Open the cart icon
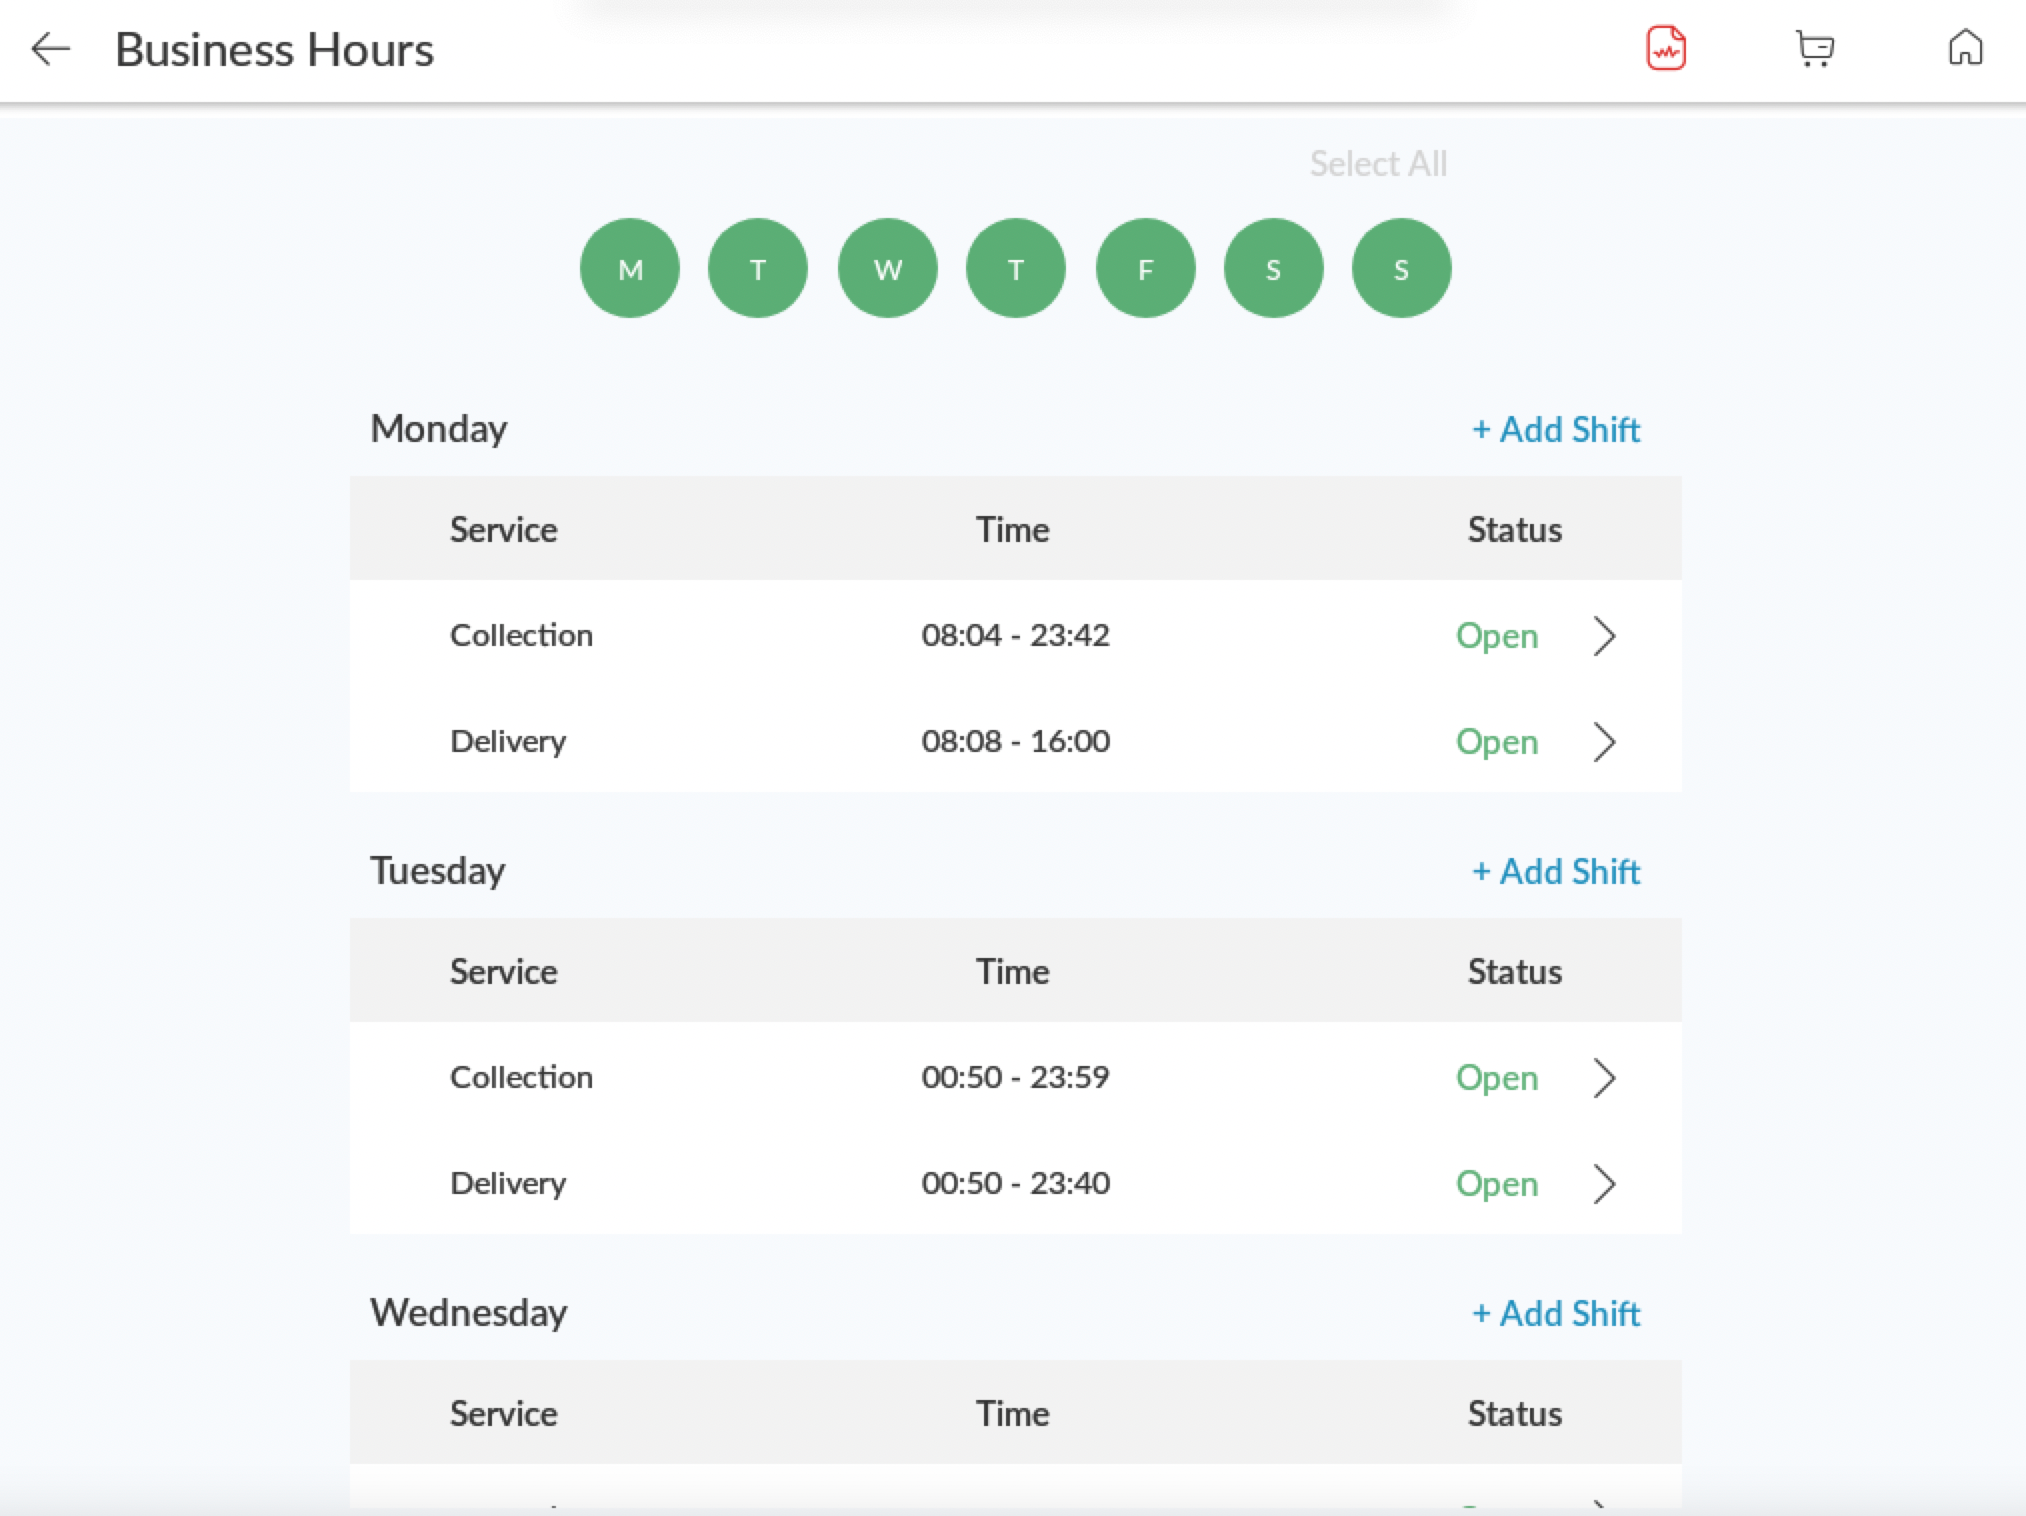Image resolution: width=2026 pixels, height=1516 pixels. click(x=1814, y=49)
